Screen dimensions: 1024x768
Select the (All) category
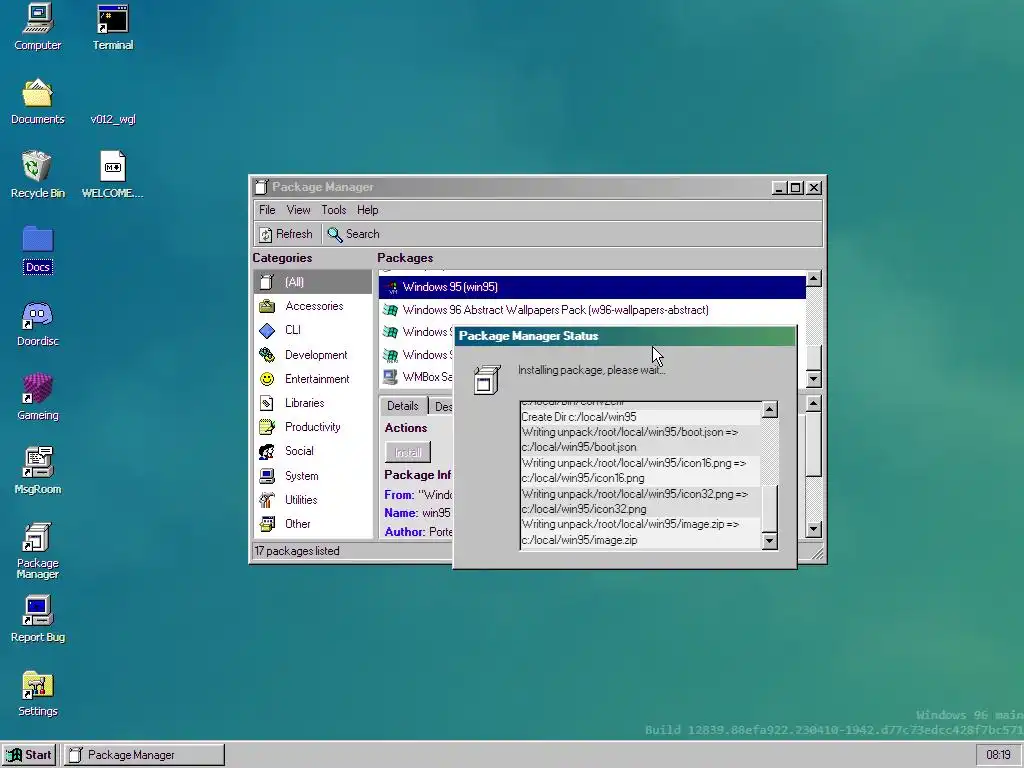[x=312, y=282]
